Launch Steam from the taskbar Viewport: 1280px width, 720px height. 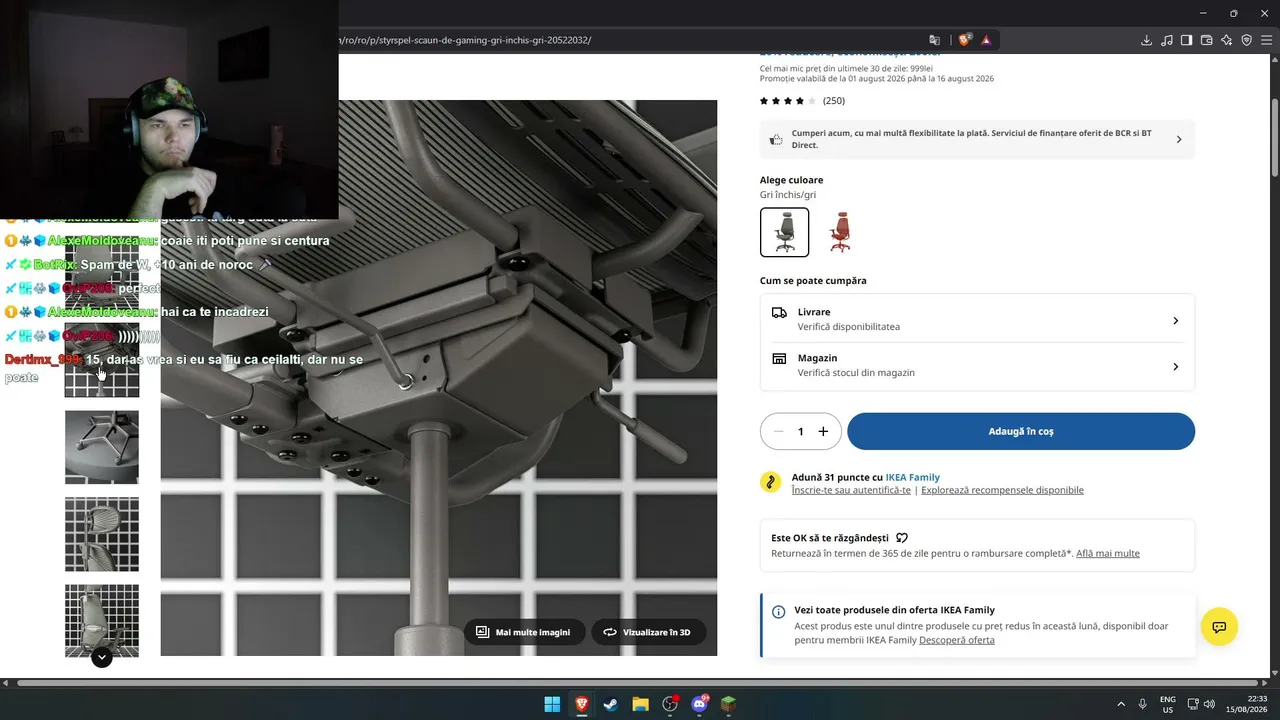point(611,704)
